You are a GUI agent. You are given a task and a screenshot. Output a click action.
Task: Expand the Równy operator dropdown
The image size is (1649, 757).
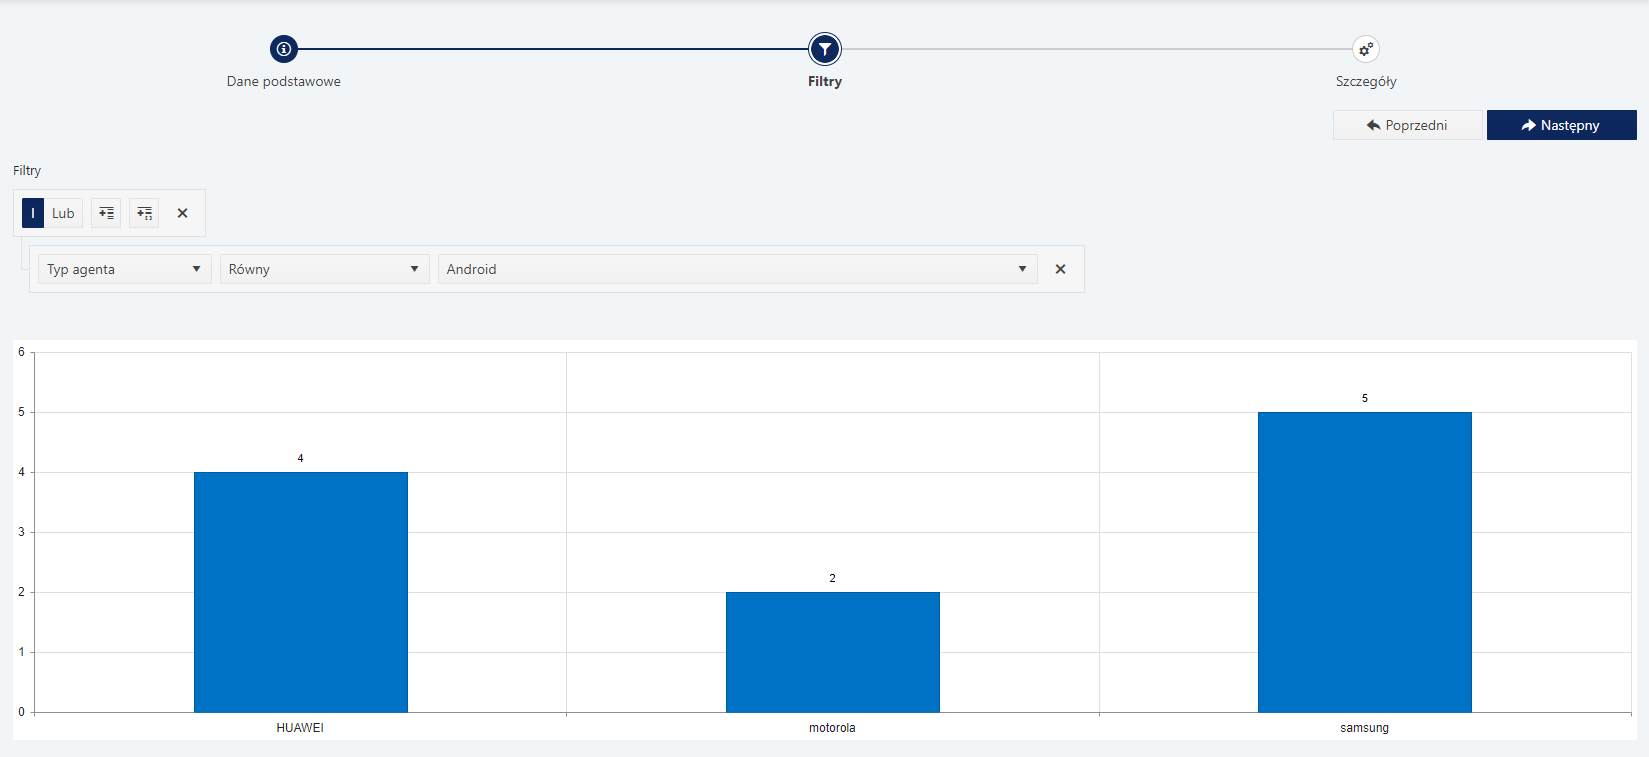(324, 269)
